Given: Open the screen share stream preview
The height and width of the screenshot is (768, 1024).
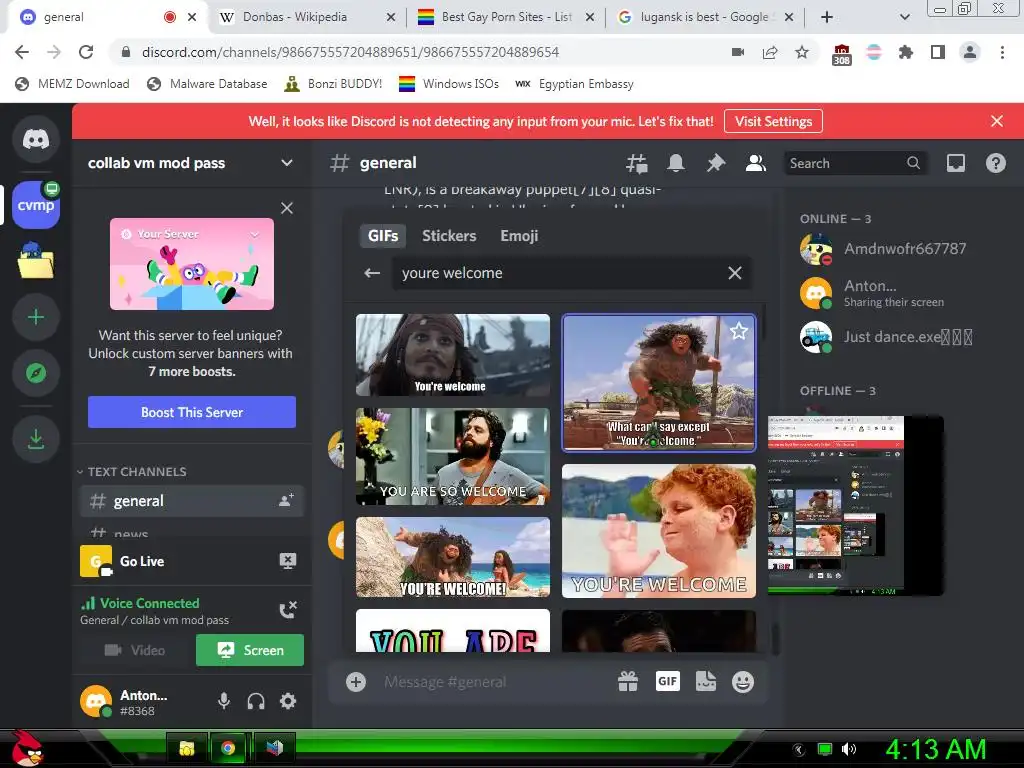Looking at the screenshot, I should point(856,505).
